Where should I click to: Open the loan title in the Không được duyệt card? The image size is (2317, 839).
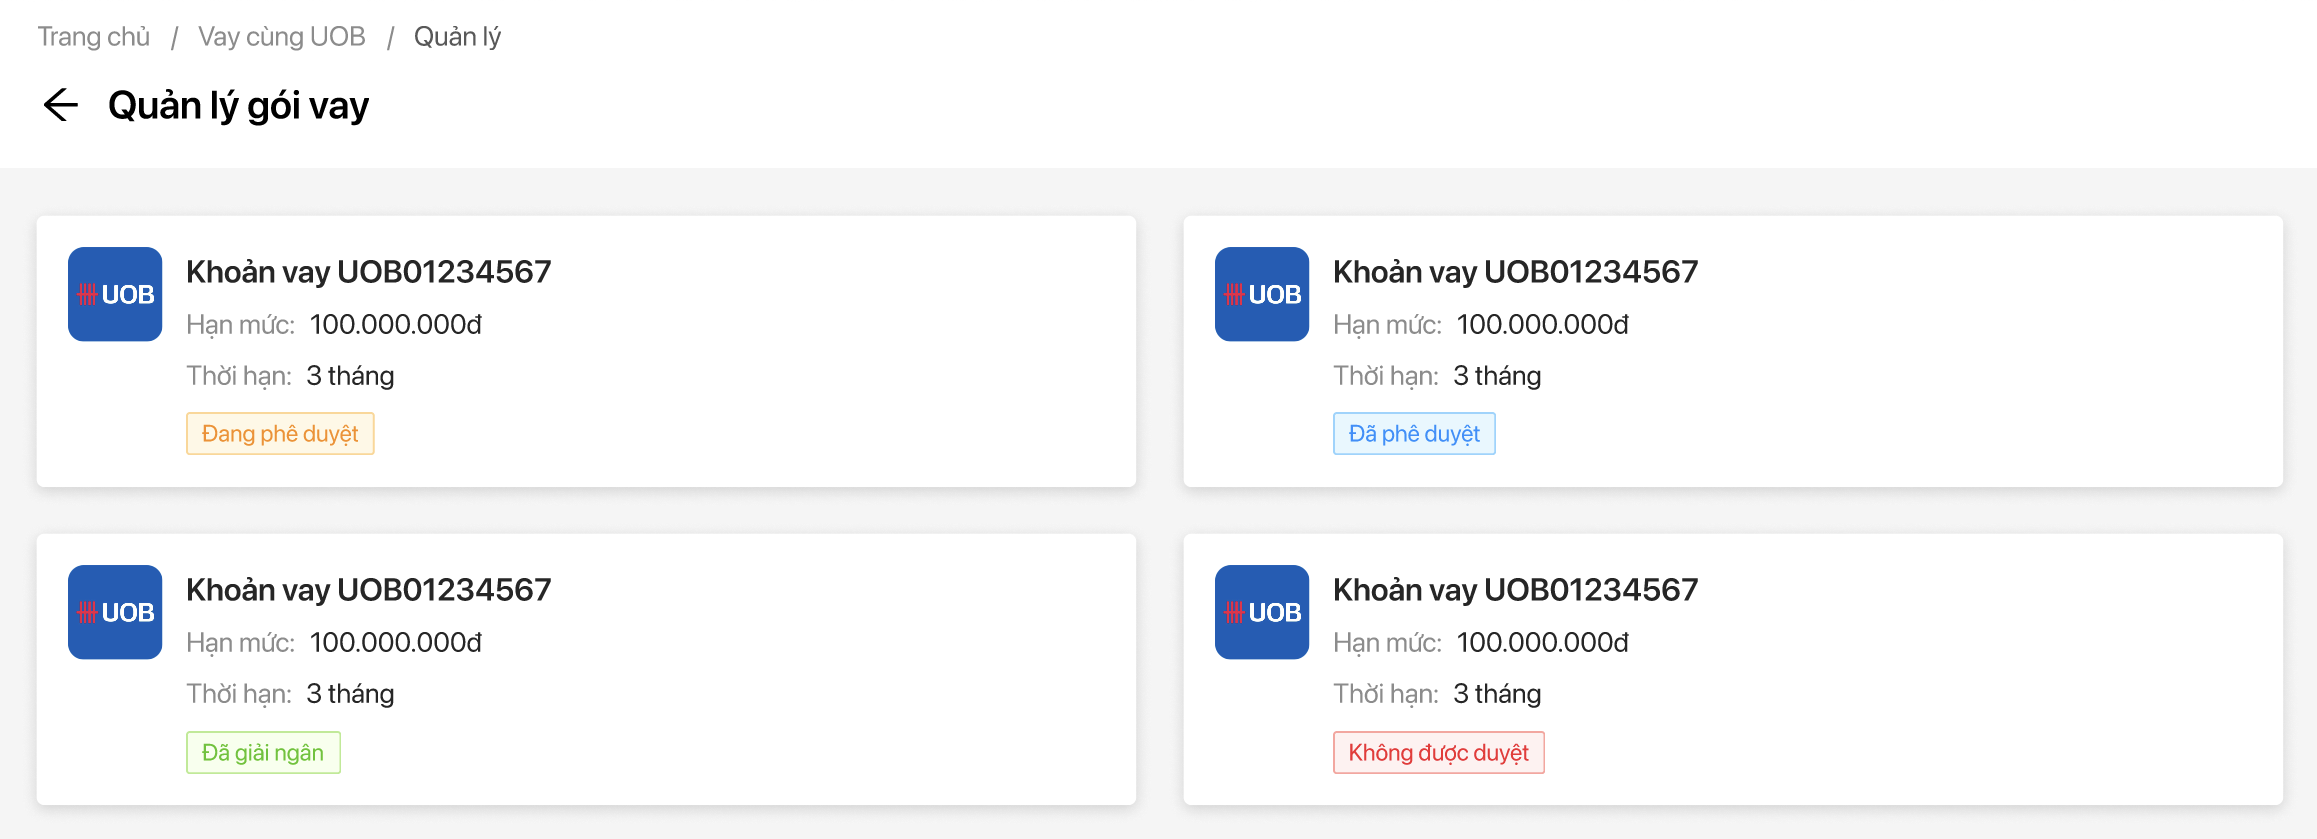point(1516,590)
